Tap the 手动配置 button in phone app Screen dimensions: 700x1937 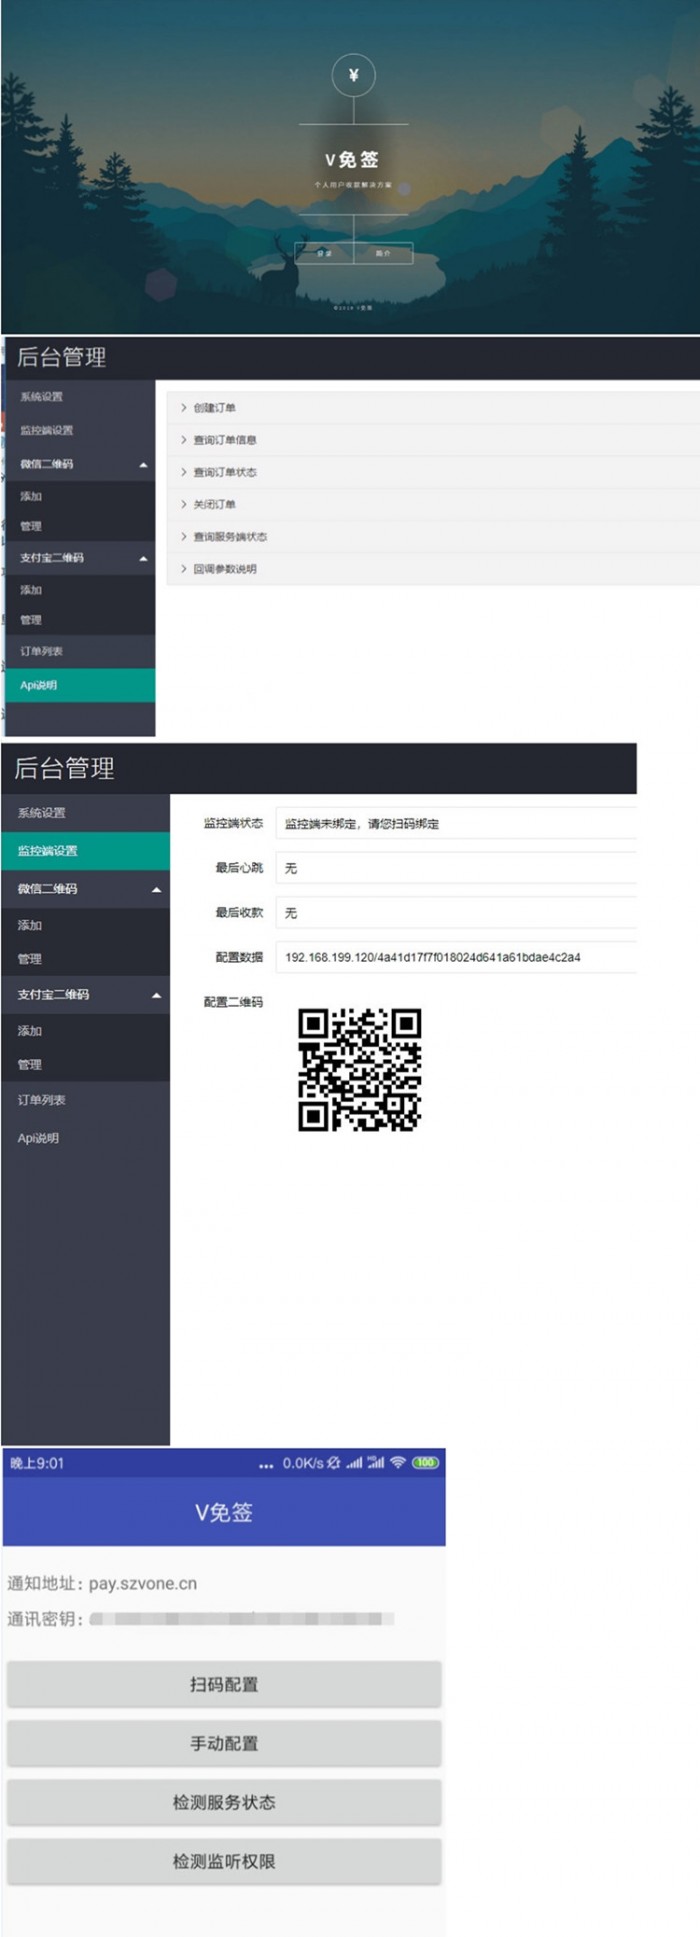point(224,1744)
